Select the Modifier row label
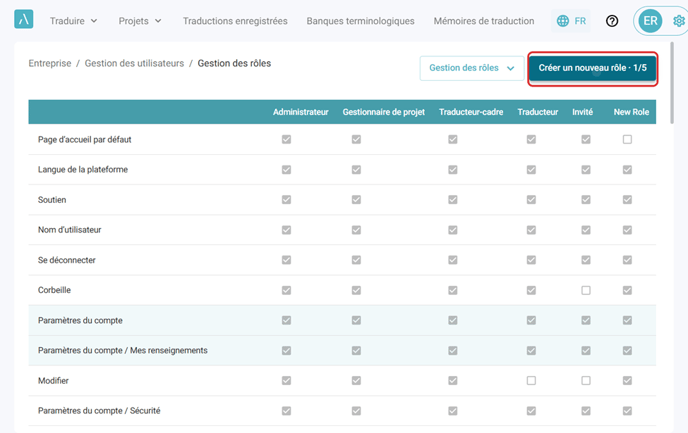The height and width of the screenshot is (433, 688). (x=53, y=381)
